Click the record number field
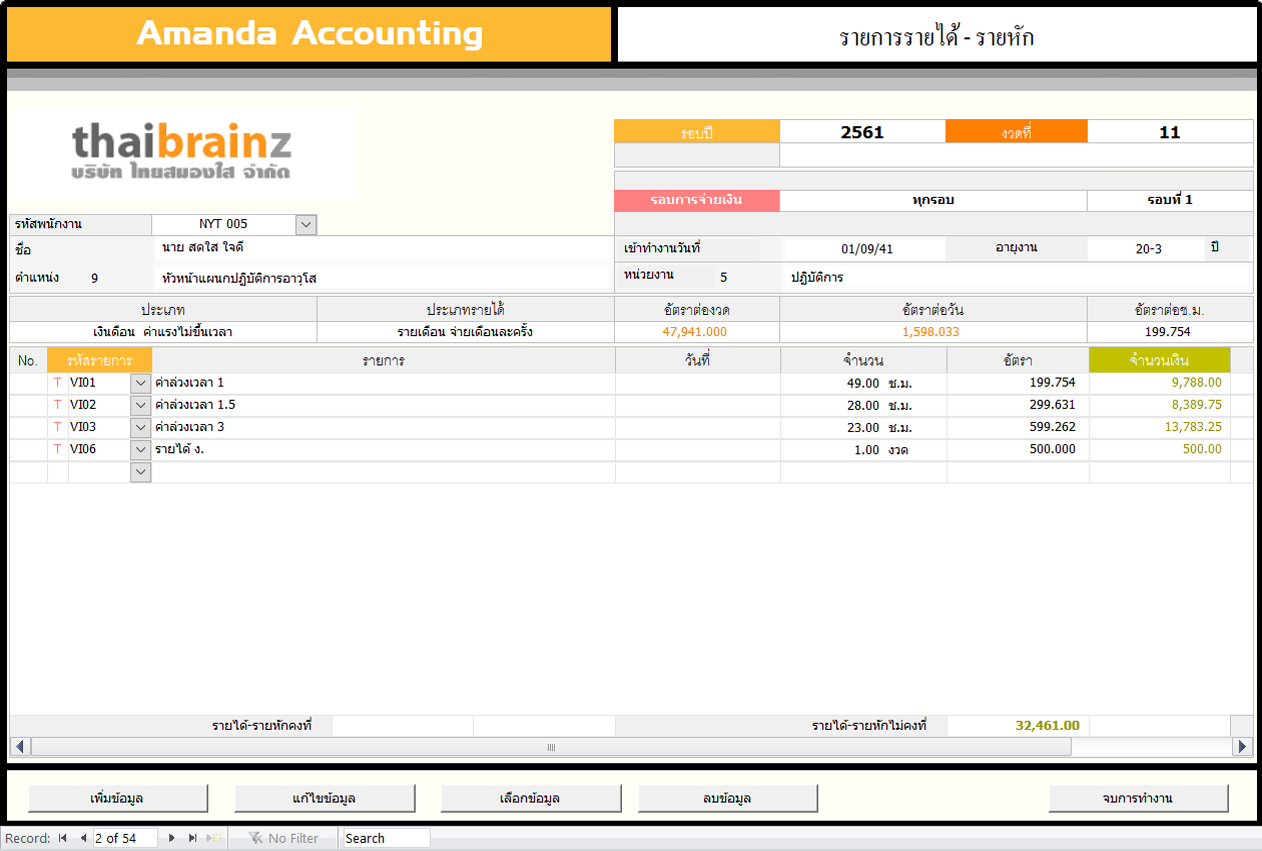Image resolution: width=1262 pixels, height=851 pixels. coord(124,838)
